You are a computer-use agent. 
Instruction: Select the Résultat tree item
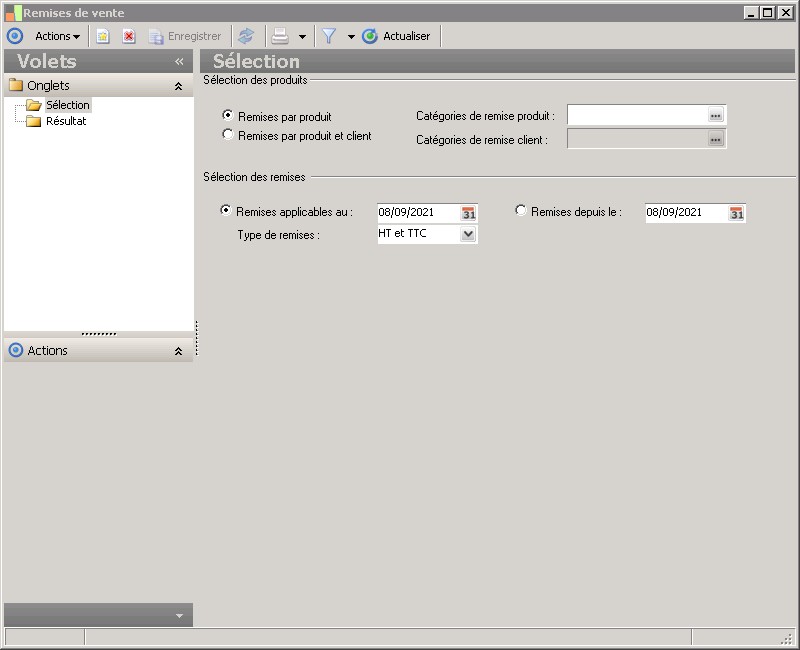pyautogui.click(x=66, y=121)
